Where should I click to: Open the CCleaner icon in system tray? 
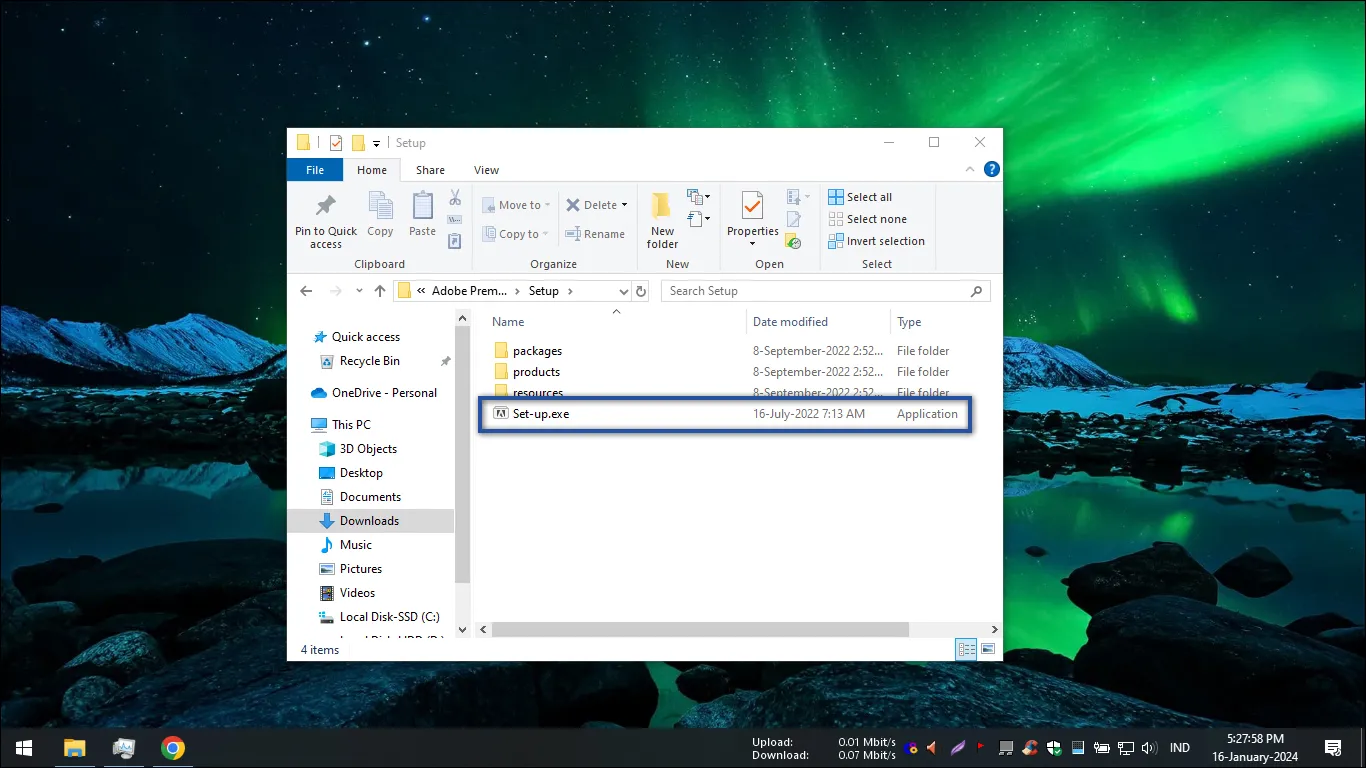1030,747
